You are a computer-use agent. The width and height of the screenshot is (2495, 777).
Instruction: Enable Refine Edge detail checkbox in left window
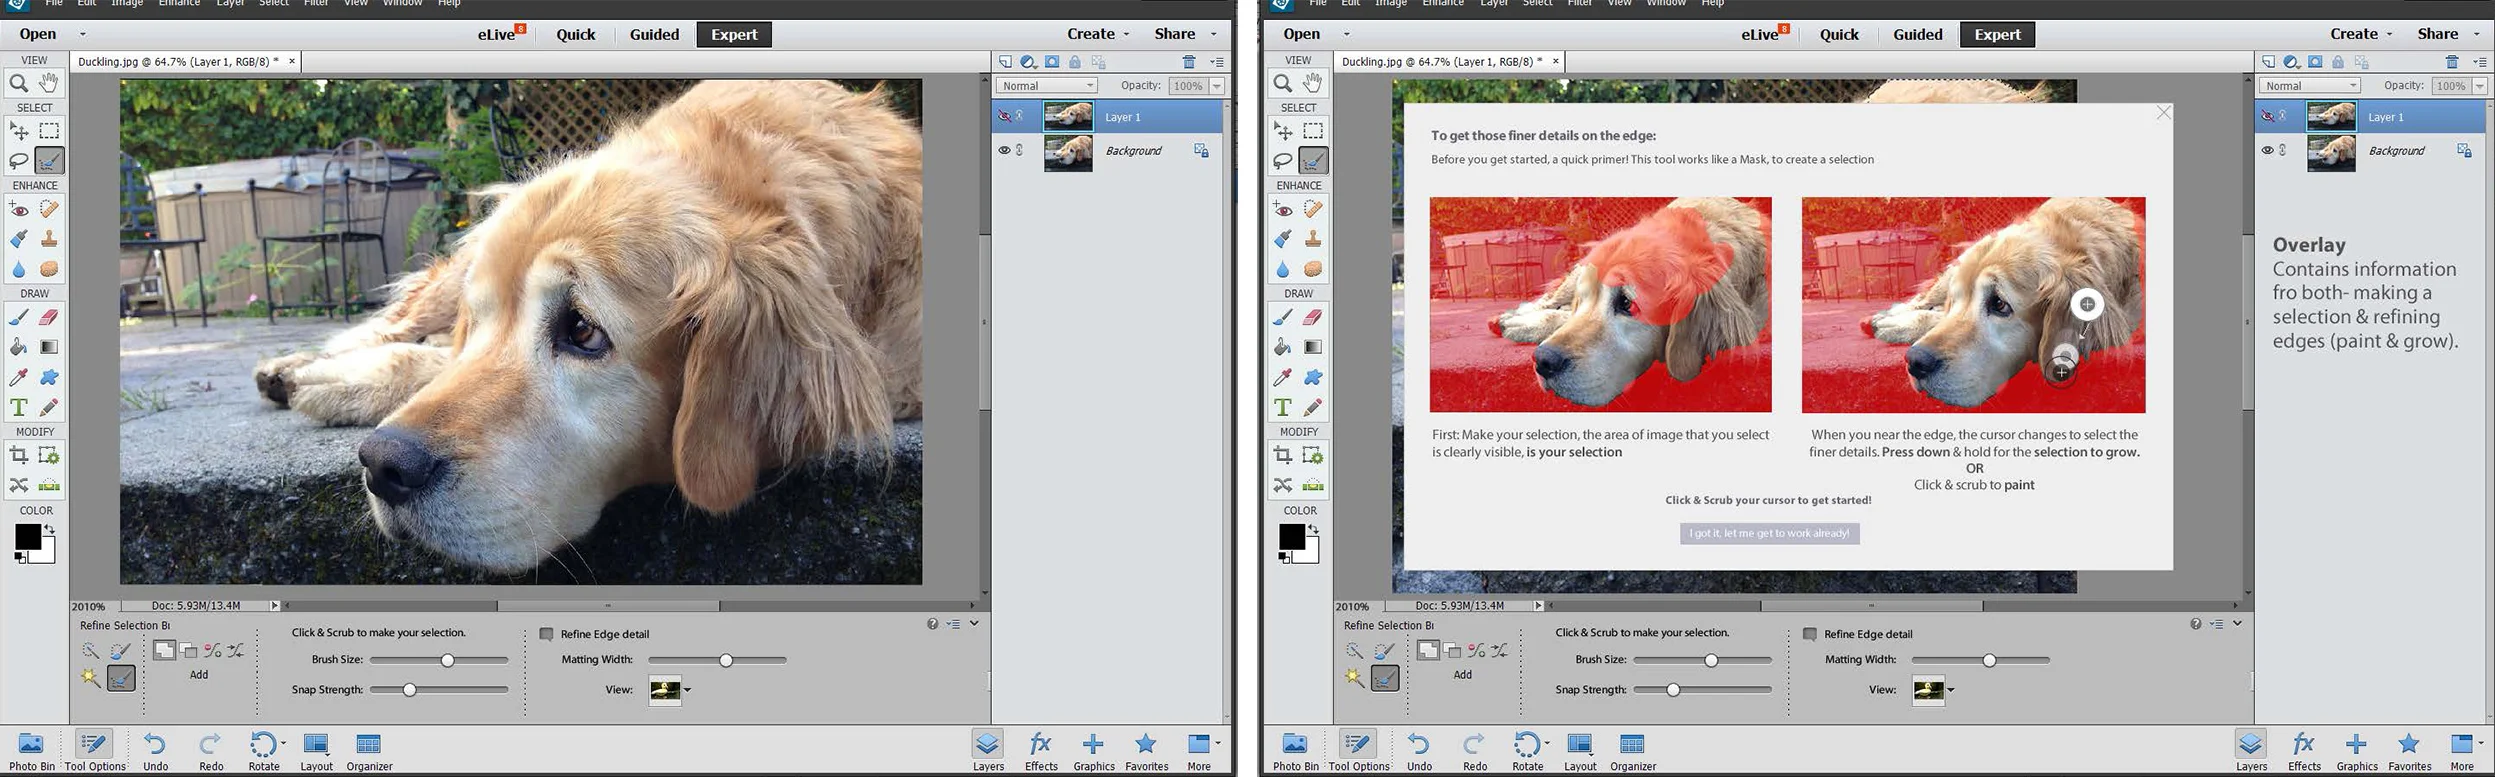547,634
